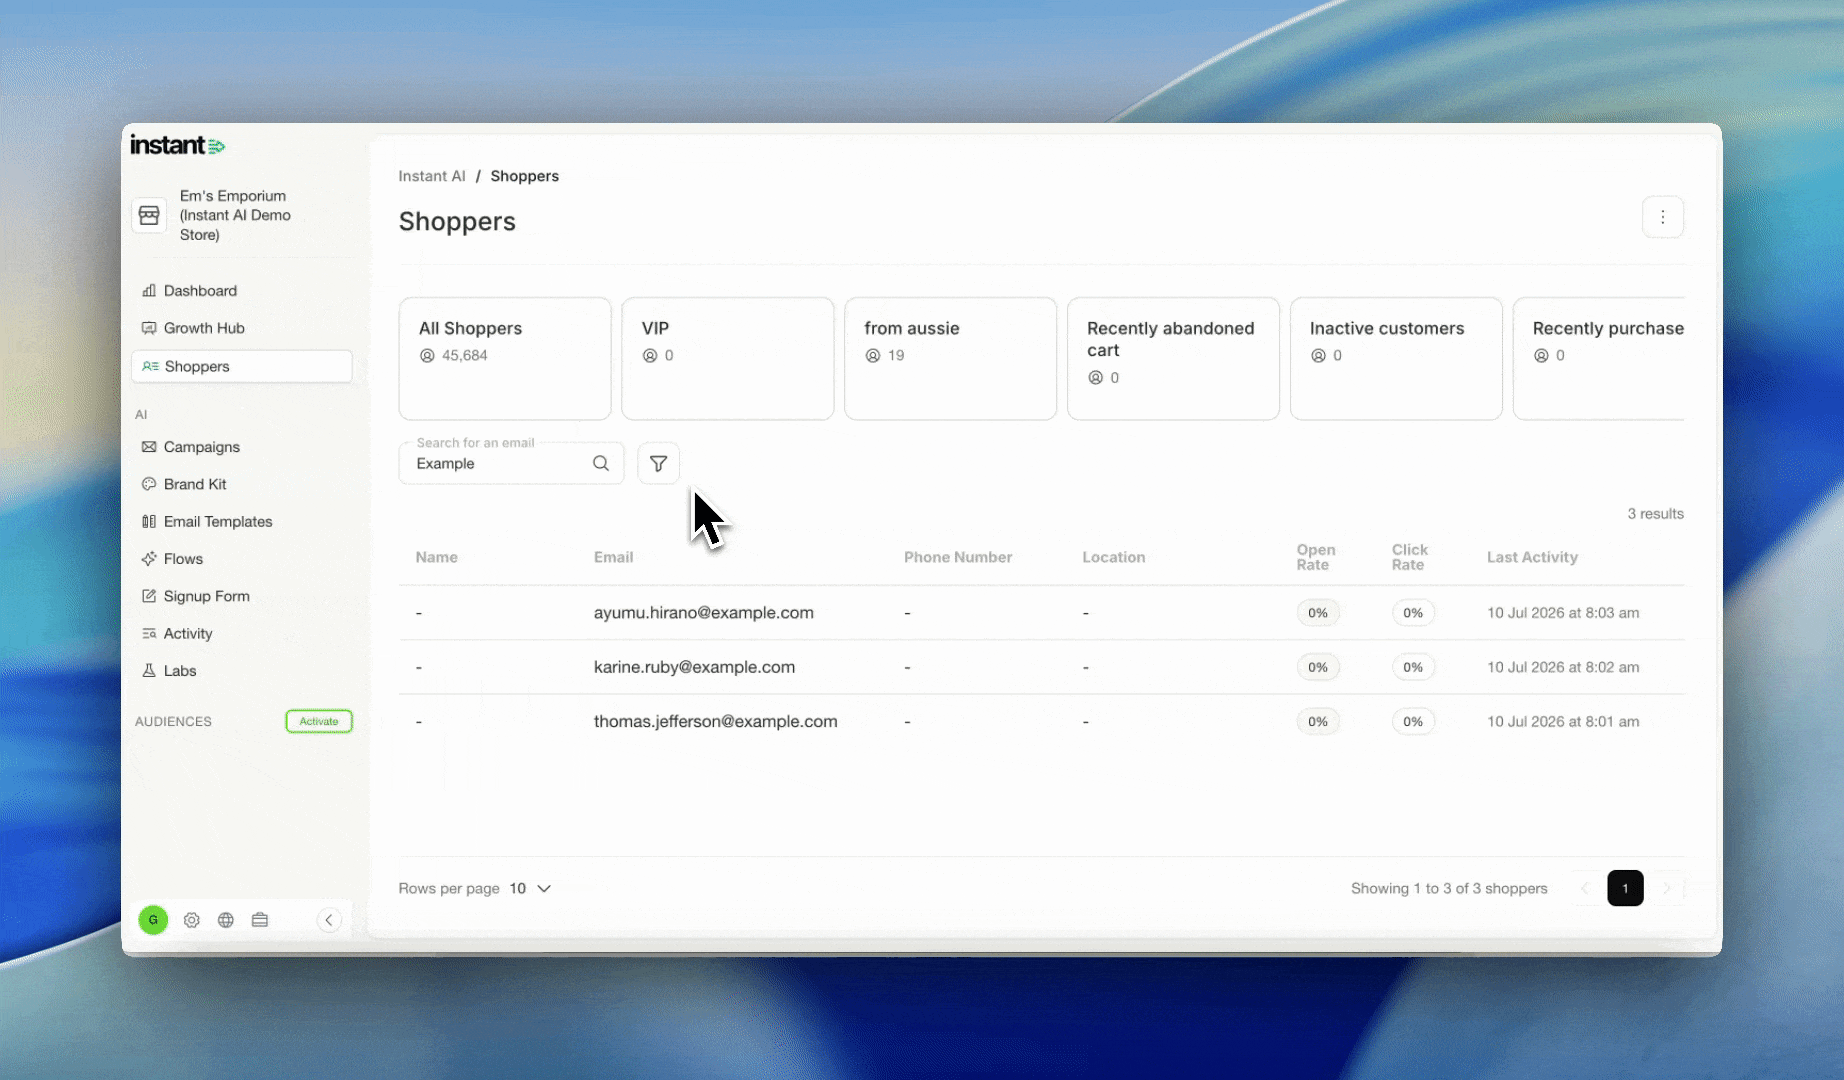Click the AUDIENCES section label
This screenshot has height=1080, width=1844.
(173, 721)
